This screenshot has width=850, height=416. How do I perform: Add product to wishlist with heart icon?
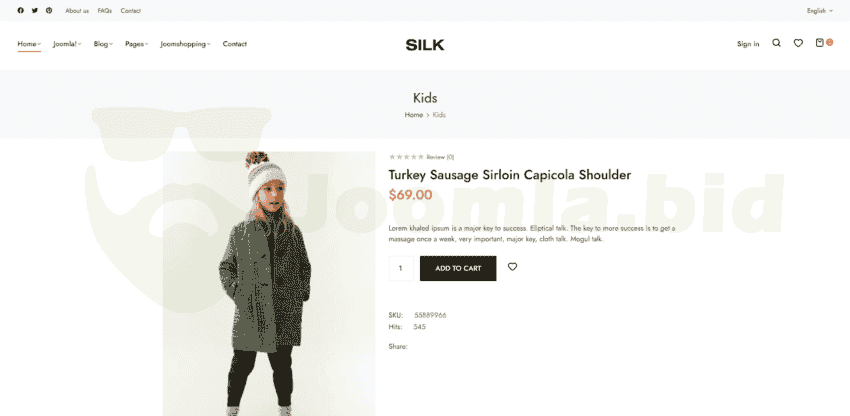click(512, 267)
